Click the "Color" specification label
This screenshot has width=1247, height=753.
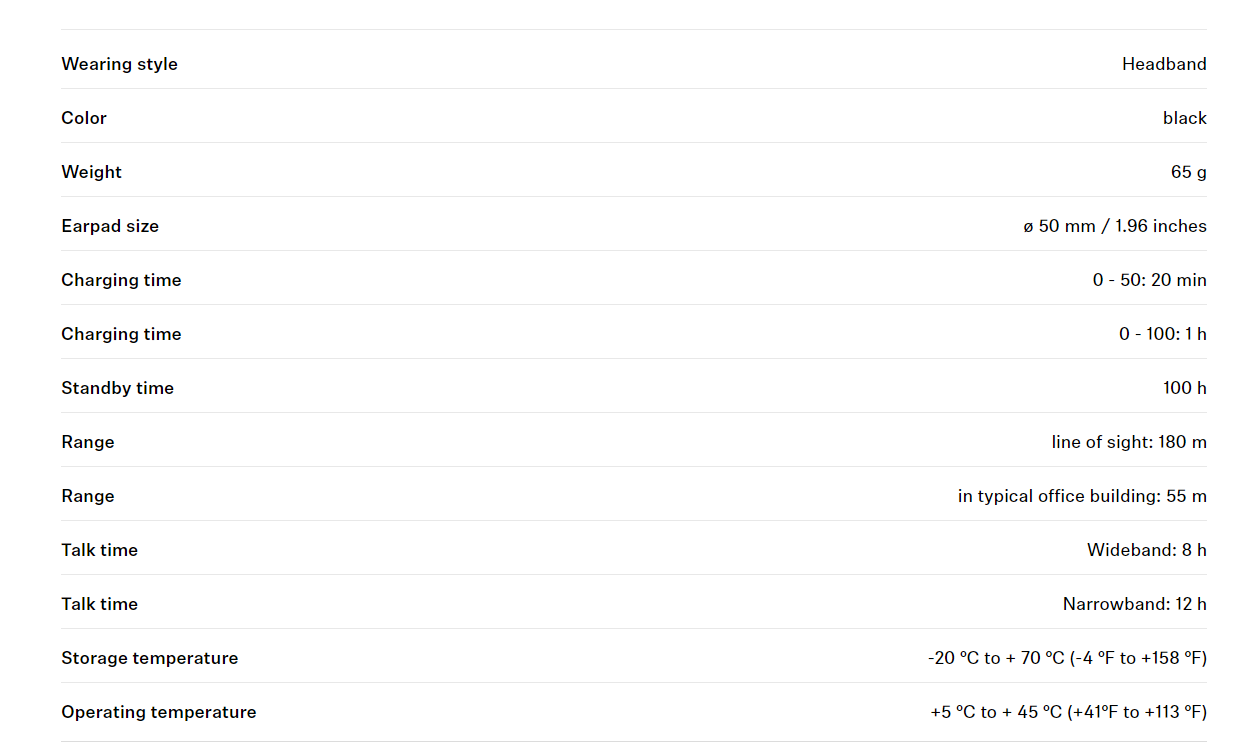click(84, 118)
